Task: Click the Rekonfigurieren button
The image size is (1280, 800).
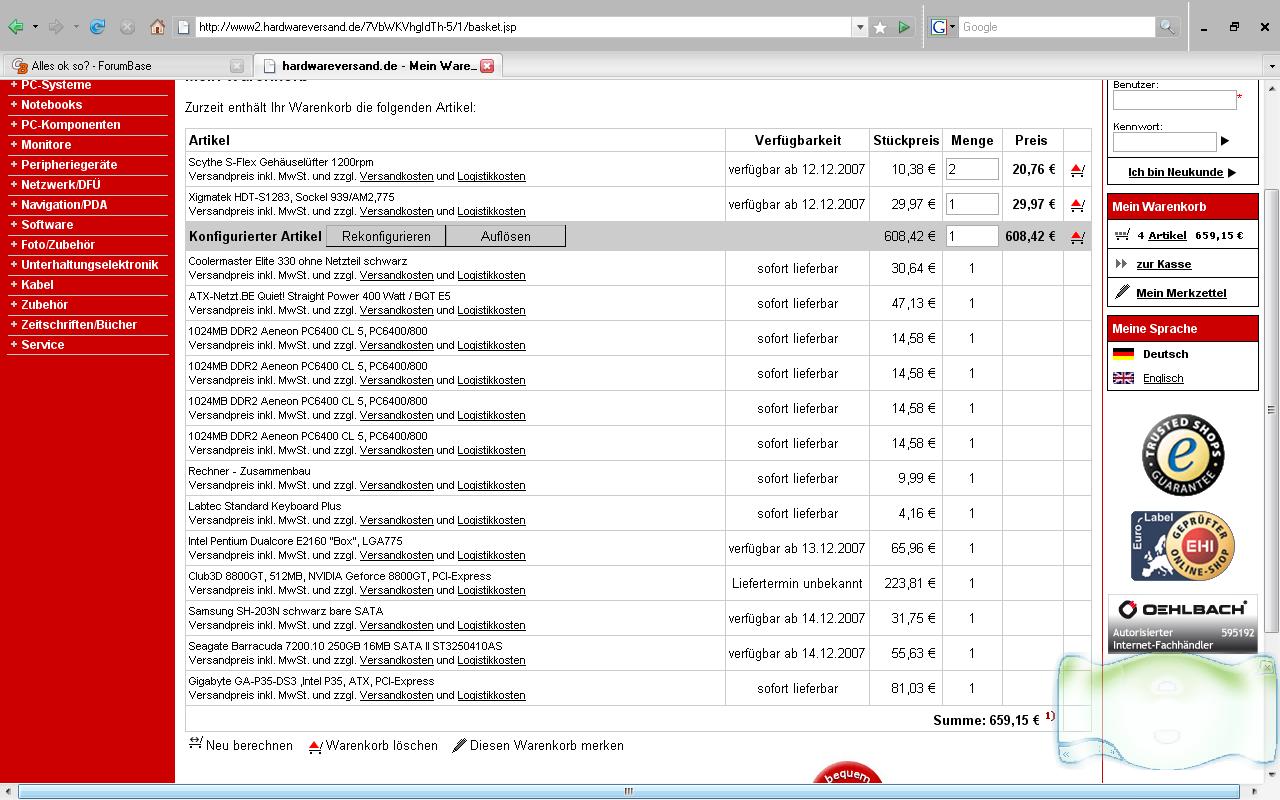Action: (x=386, y=236)
